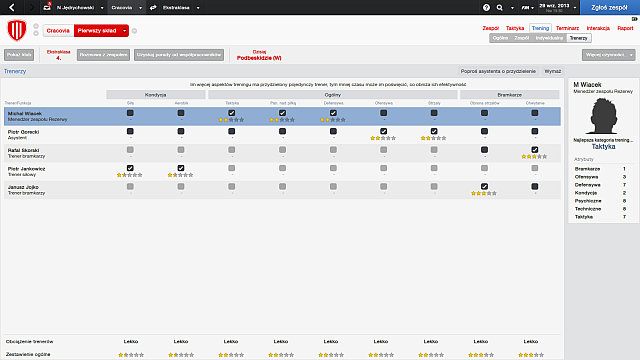The image size is (640, 360).
Task: Open the FM menu logo
Action: 526,7
